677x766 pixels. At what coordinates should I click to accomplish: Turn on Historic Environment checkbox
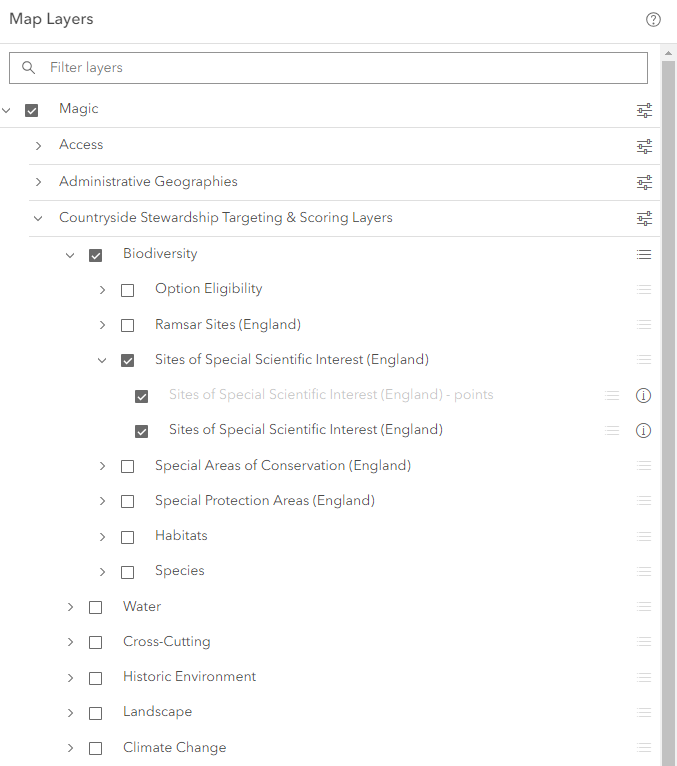(x=96, y=678)
